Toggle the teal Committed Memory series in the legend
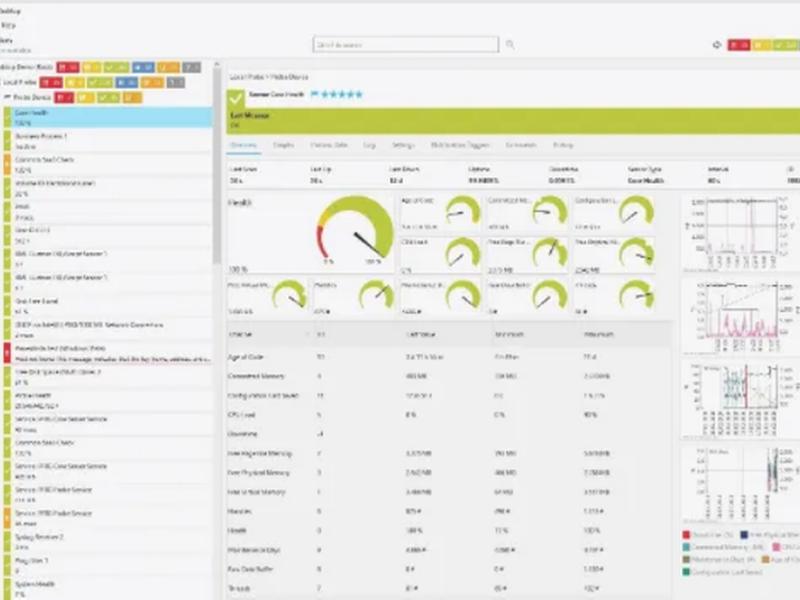The width and height of the screenshot is (800, 600). 686,547
